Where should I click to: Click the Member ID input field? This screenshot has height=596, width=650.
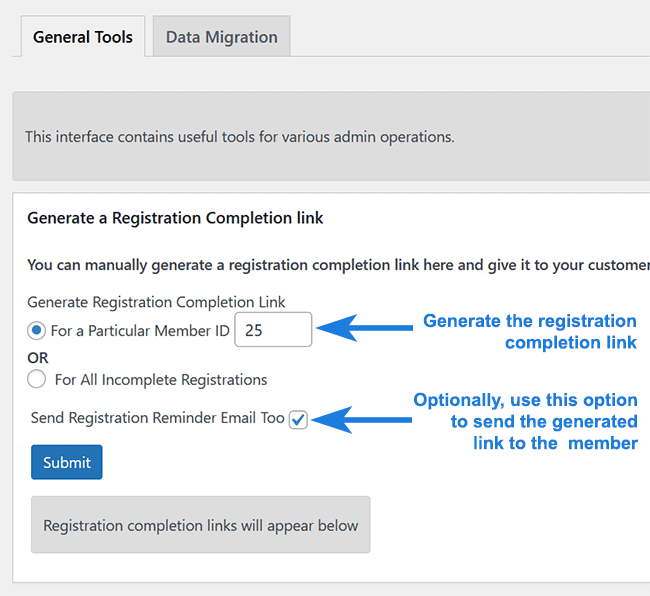pyautogui.click(x=273, y=329)
